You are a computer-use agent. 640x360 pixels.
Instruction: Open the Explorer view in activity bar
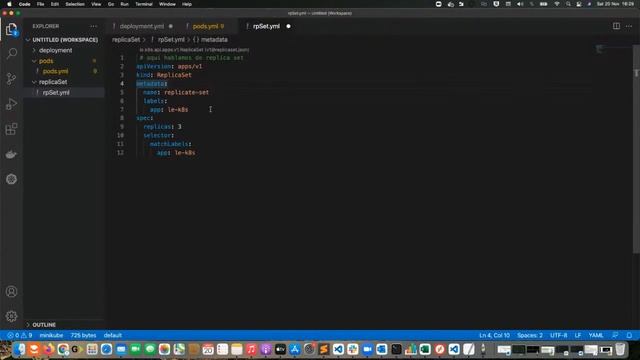(11, 29)
